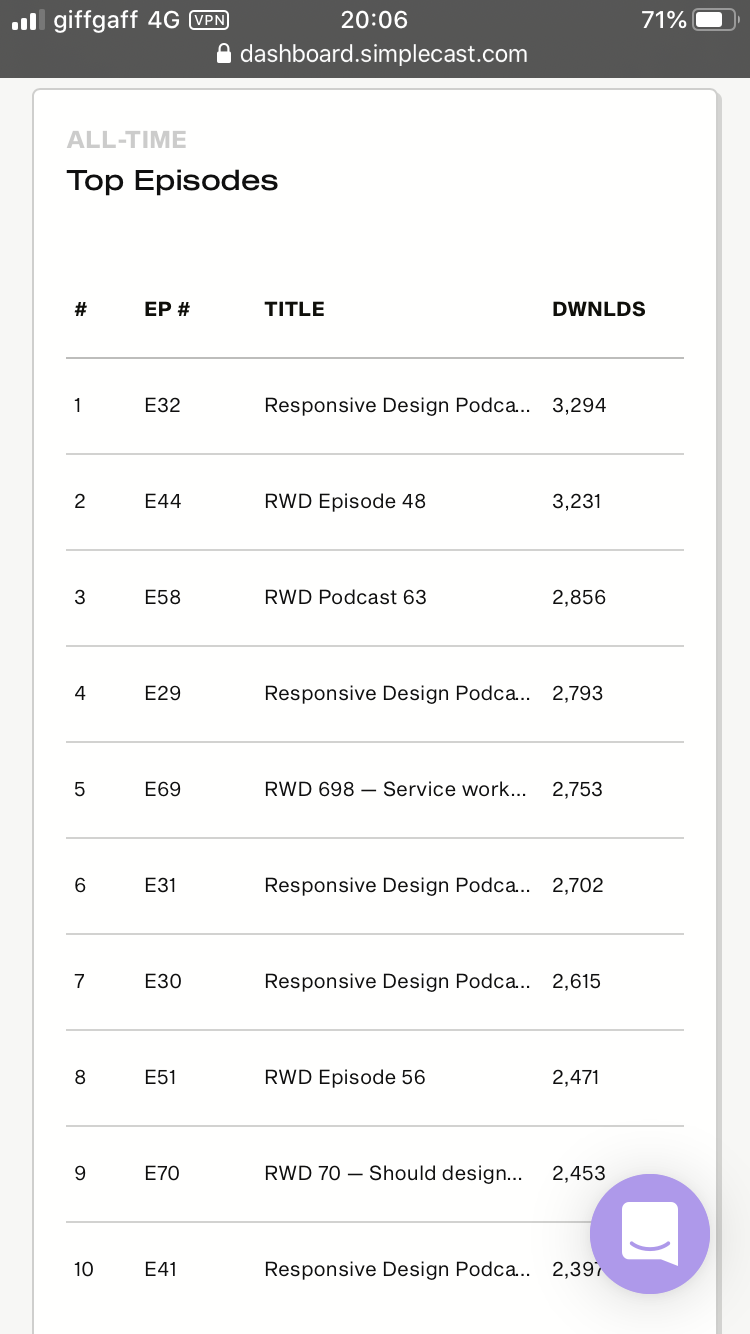Tap the VPN status badge
Viewport: 750px width, 1334px height.
point(207,19)
